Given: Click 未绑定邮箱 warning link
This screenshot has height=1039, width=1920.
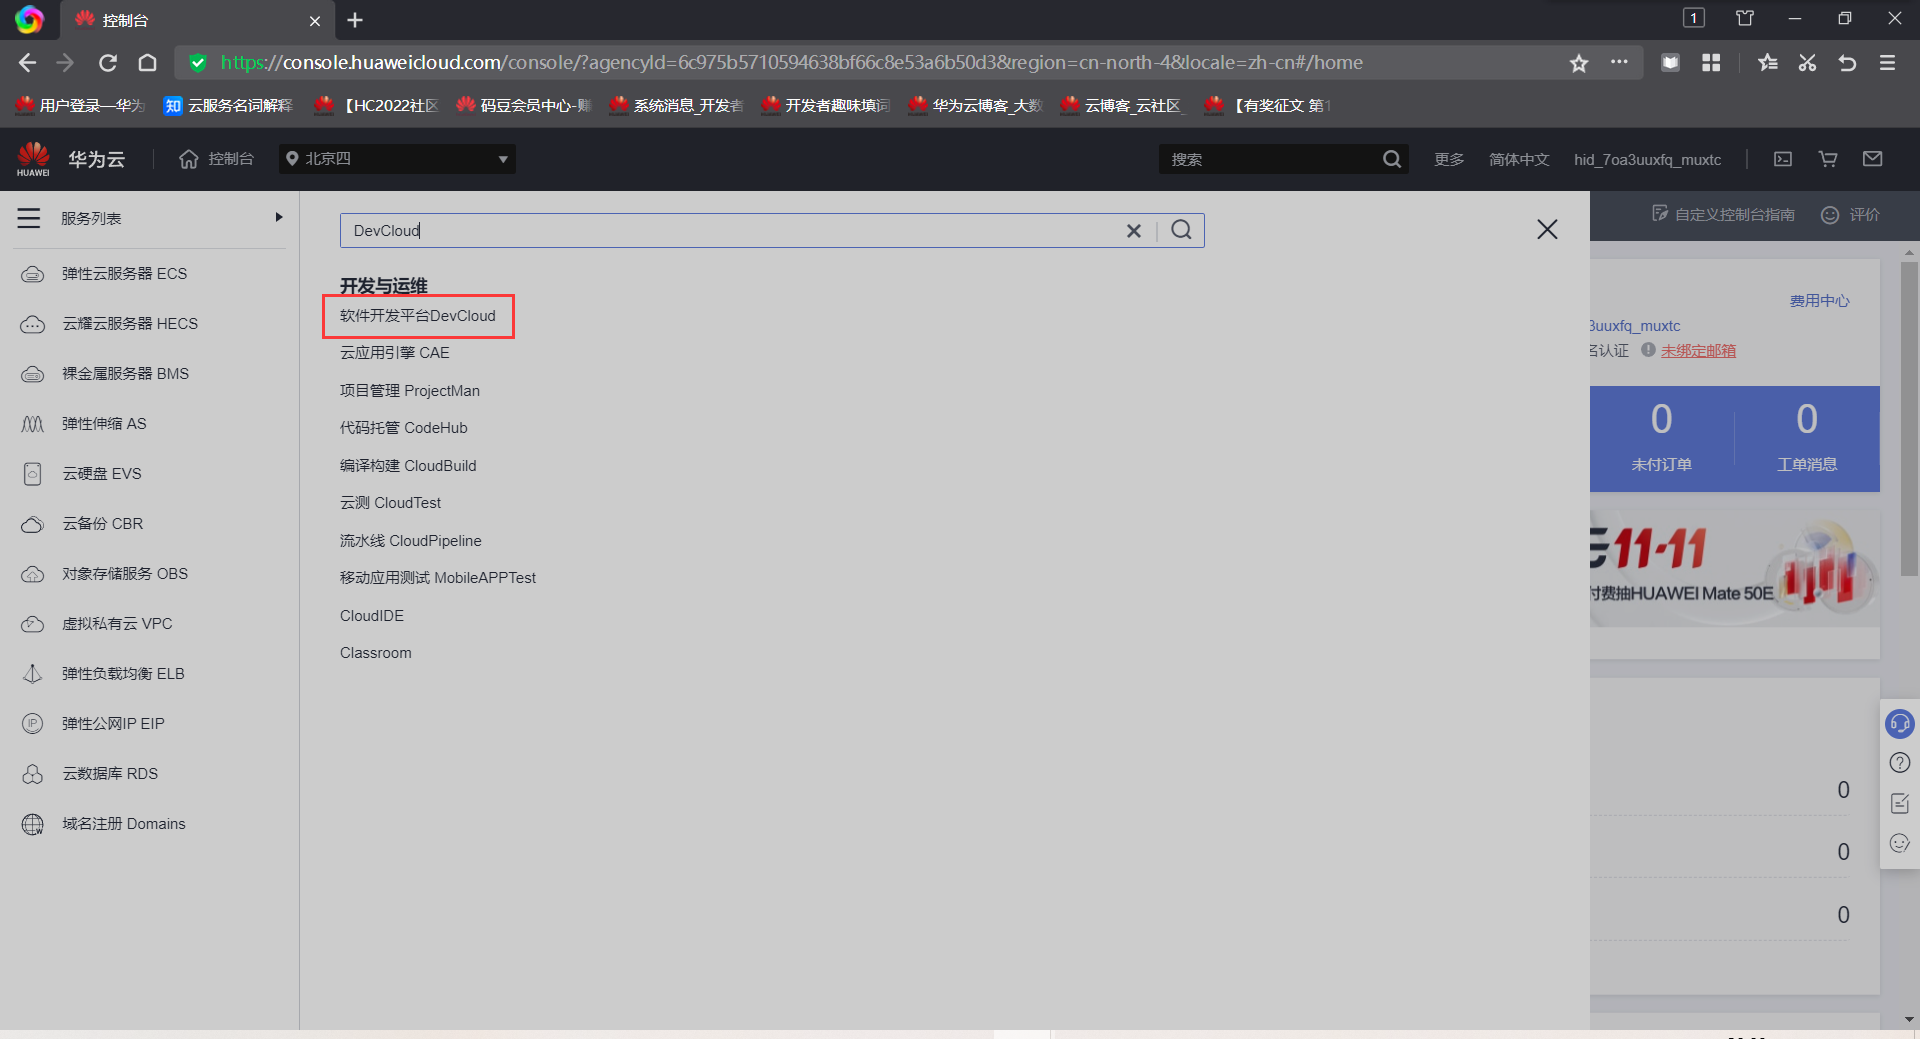Looking at the screenshot, I should tap(1699, 351).
